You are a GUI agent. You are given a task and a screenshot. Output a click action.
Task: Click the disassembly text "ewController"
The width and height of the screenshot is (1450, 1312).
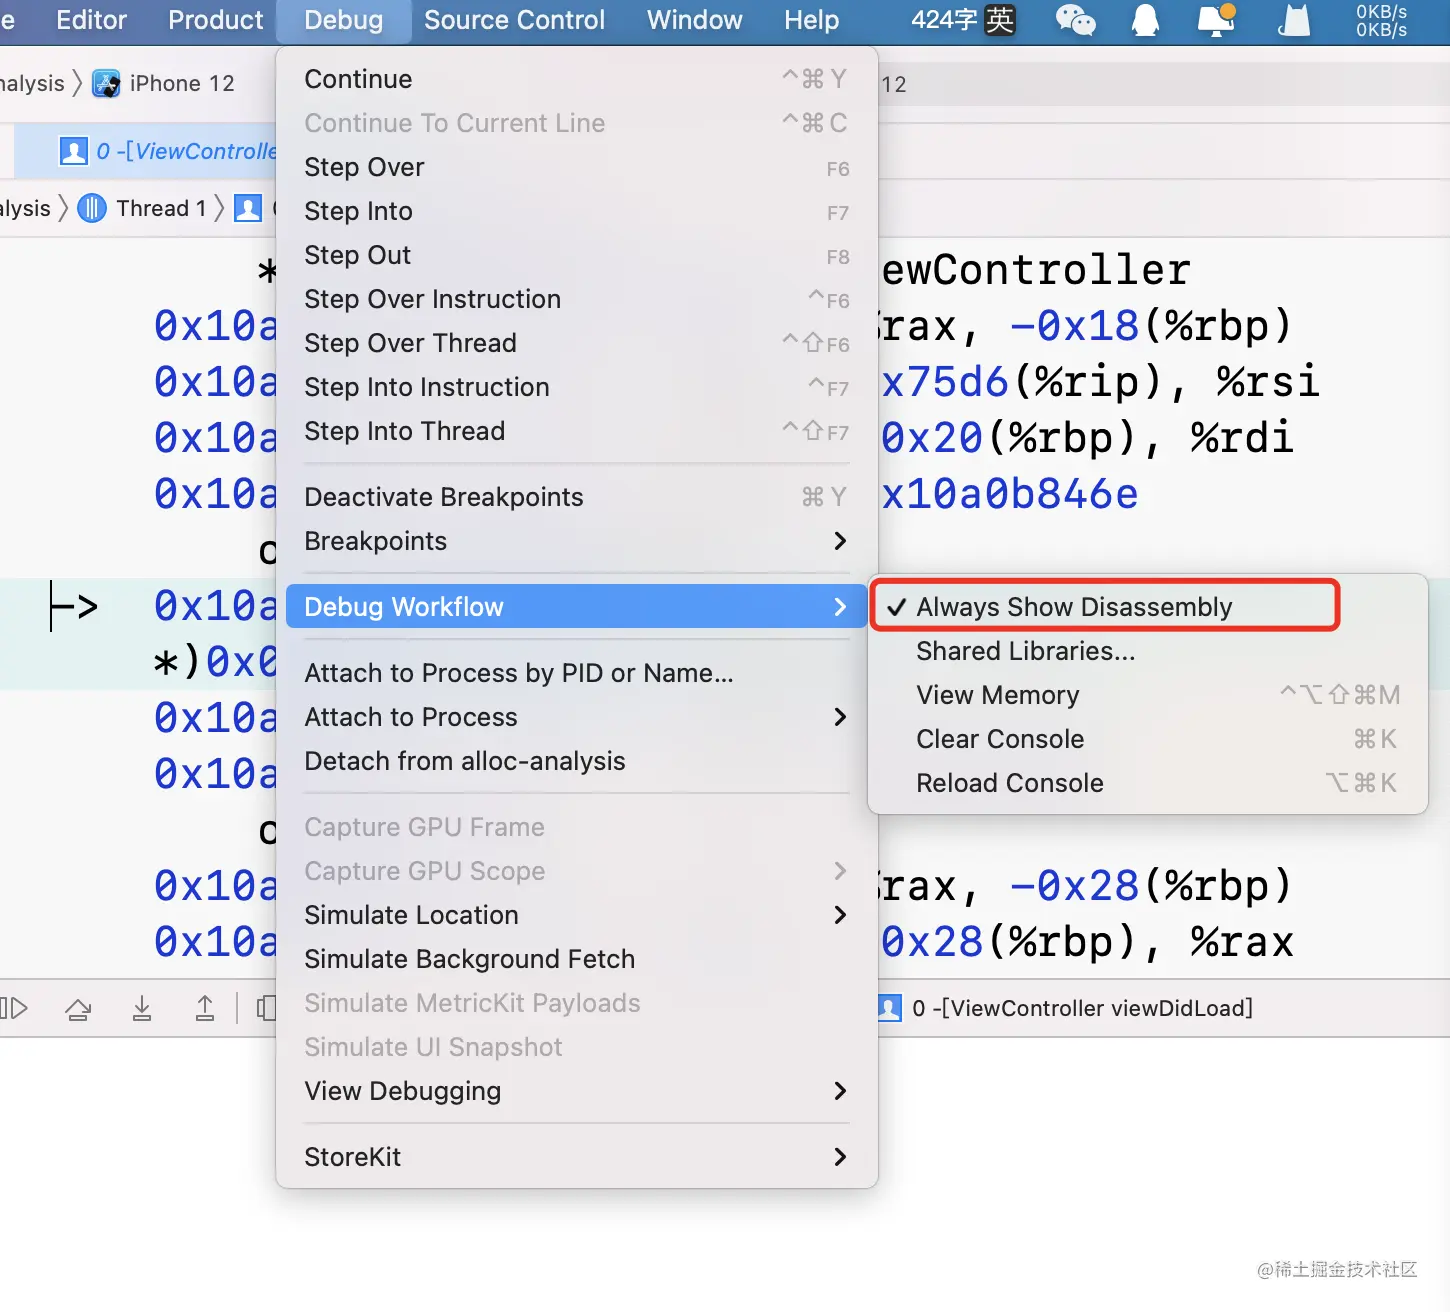(1036, 270)
